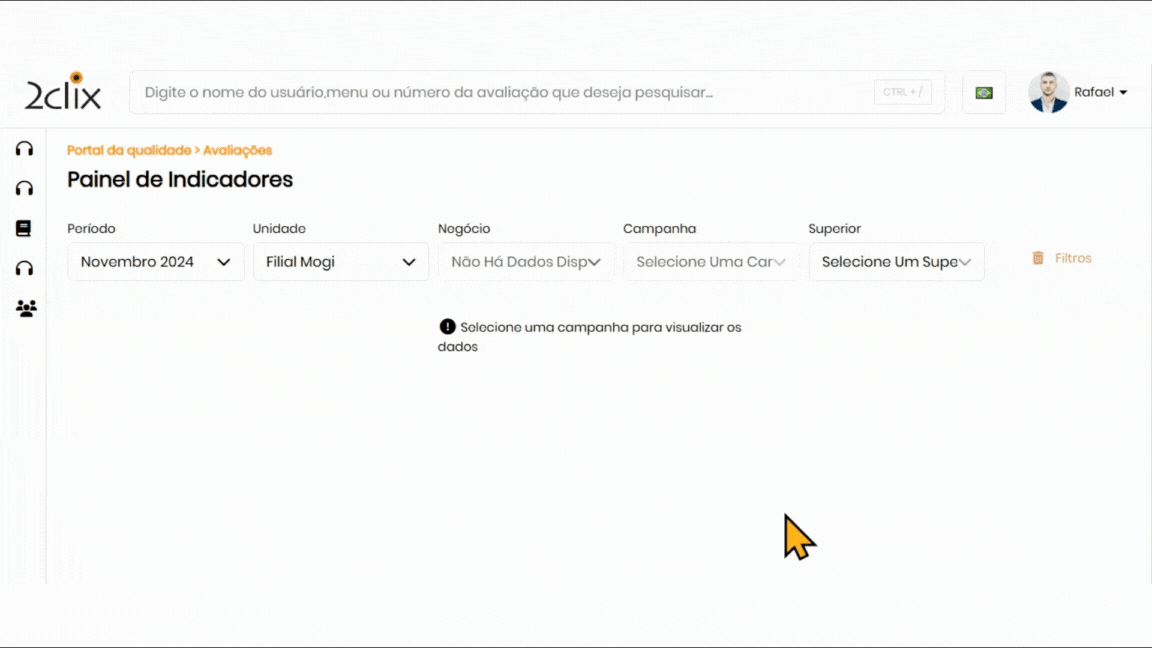Click the CTRL + / shortcut badge
The image size is (1152, 648).
tap(902, 92)
